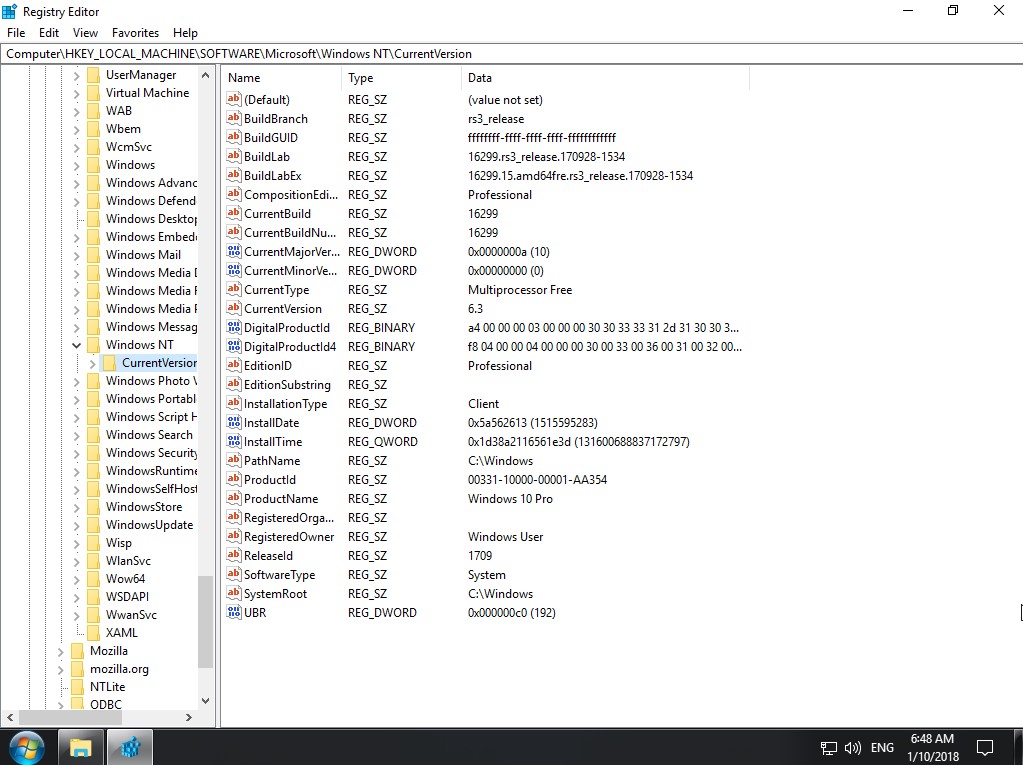
Task: Click the CurrentMinorVersionNumber DWORD icon
Action: [234, 270]
